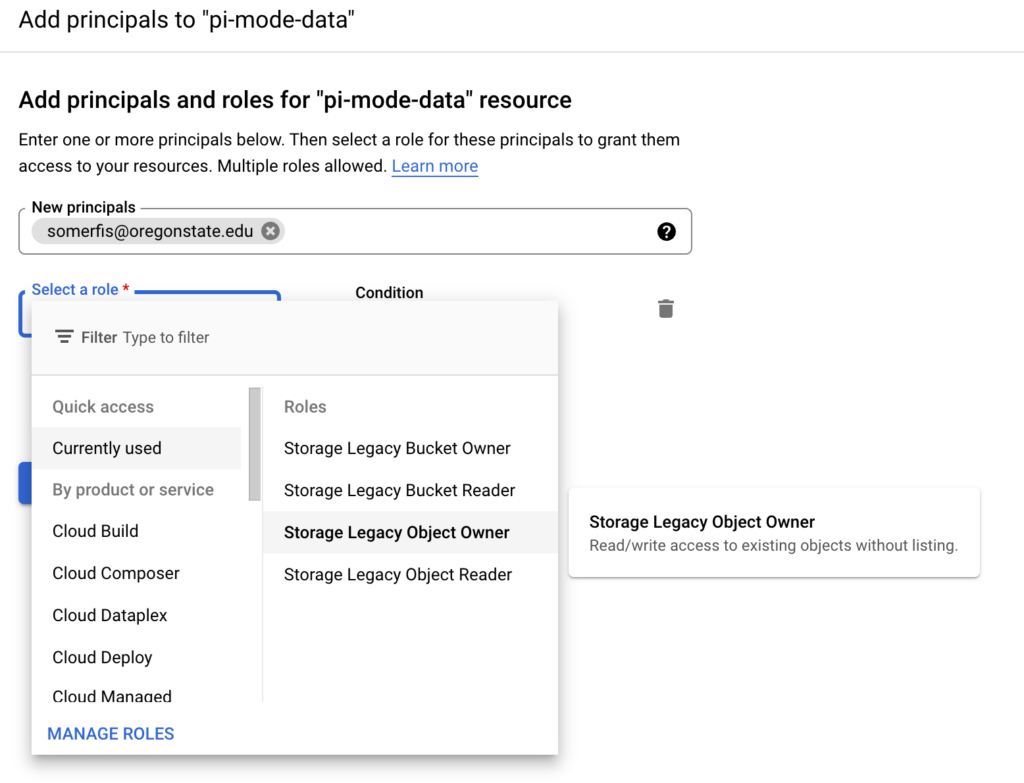Image resolution: width=1024 pixels, height=783 pixels.
Task: Open the New principals help icon
Action: click(666, 232)
